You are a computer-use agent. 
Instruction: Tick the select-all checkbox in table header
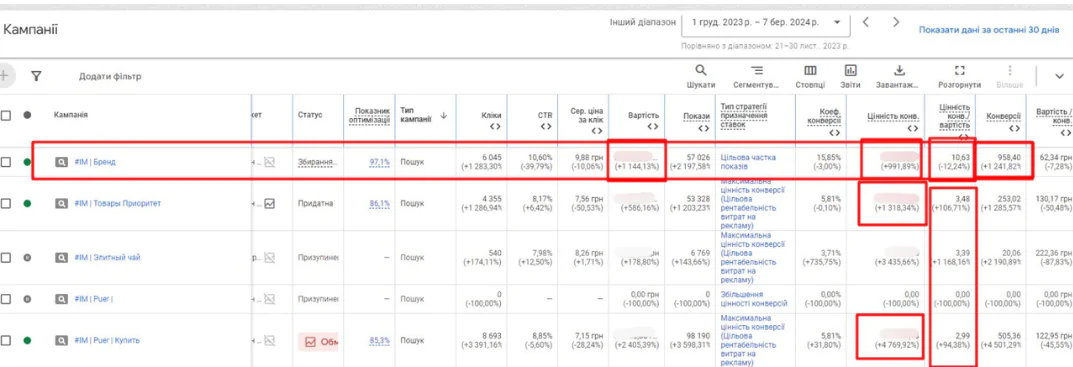click(x=5, y=116)
